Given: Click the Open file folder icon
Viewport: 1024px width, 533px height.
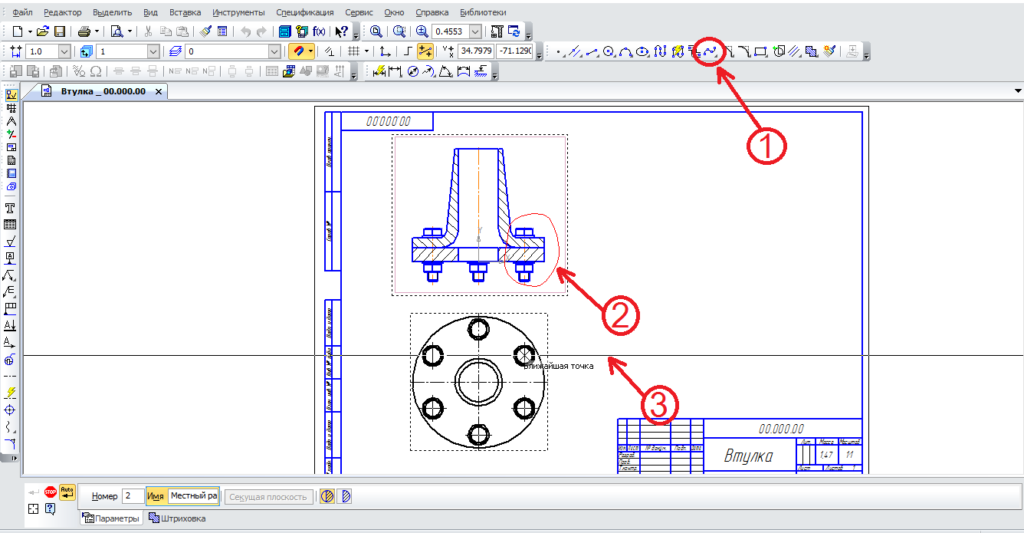Looking at the screenshot, I should (x=44, y=32).
